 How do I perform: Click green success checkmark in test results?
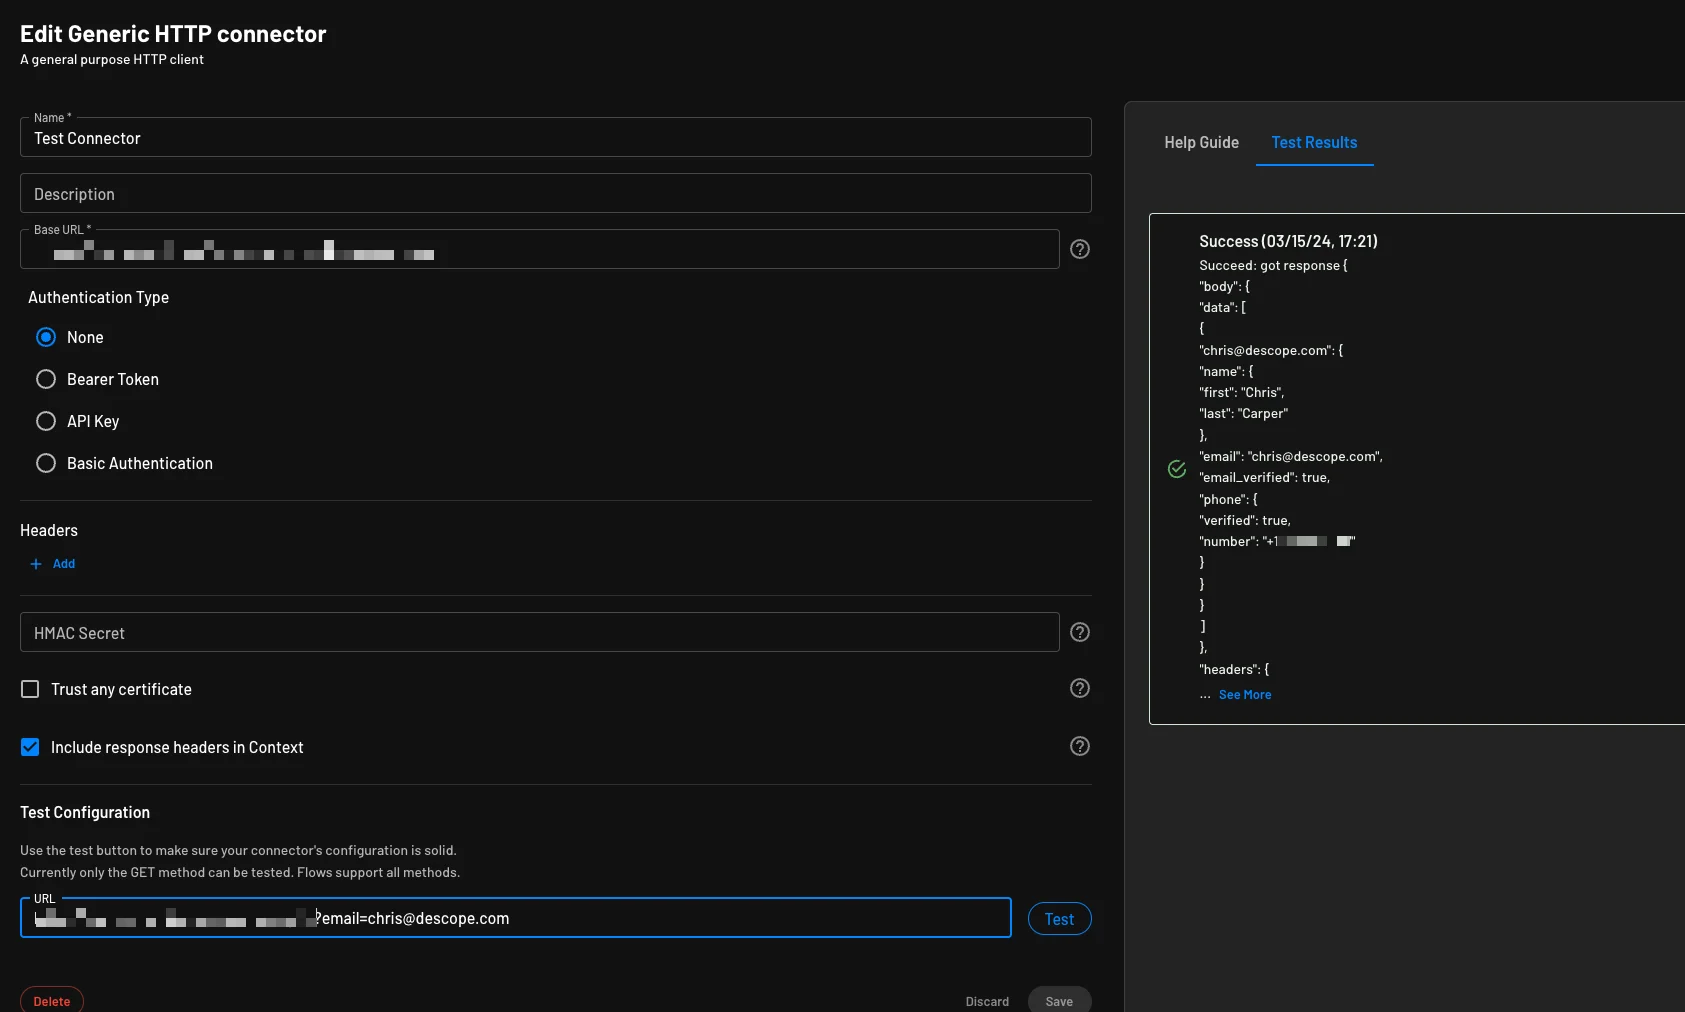pyautogui.click(x=1177, y=469)
